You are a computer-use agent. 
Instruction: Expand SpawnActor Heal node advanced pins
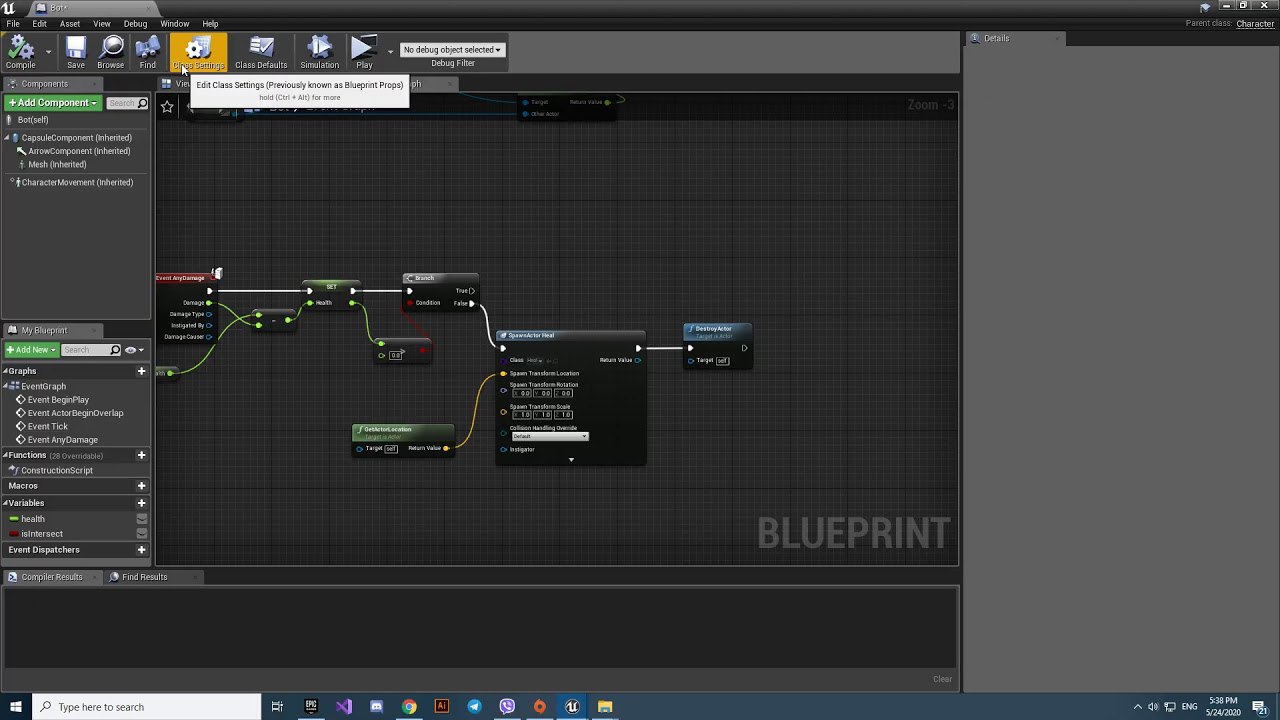[571, 460]
